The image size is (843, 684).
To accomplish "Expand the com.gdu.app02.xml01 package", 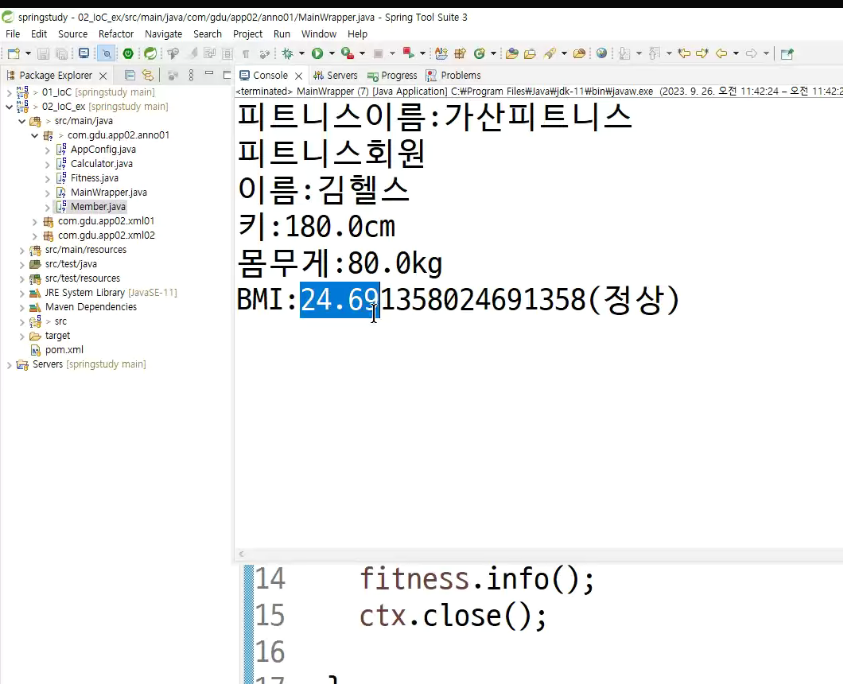I will (35, 222).
